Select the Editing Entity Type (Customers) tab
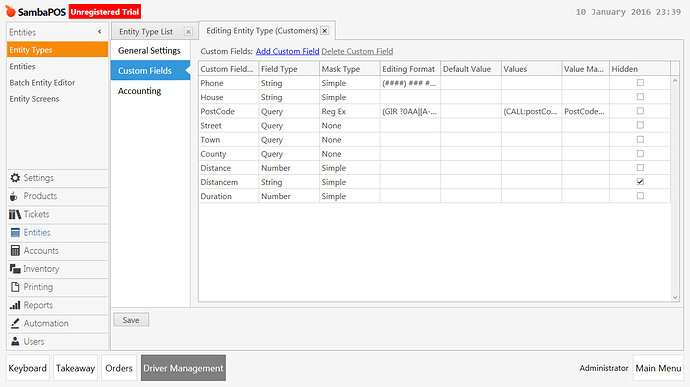This screenshot has height=387, width=690. (x=262, y=30)
